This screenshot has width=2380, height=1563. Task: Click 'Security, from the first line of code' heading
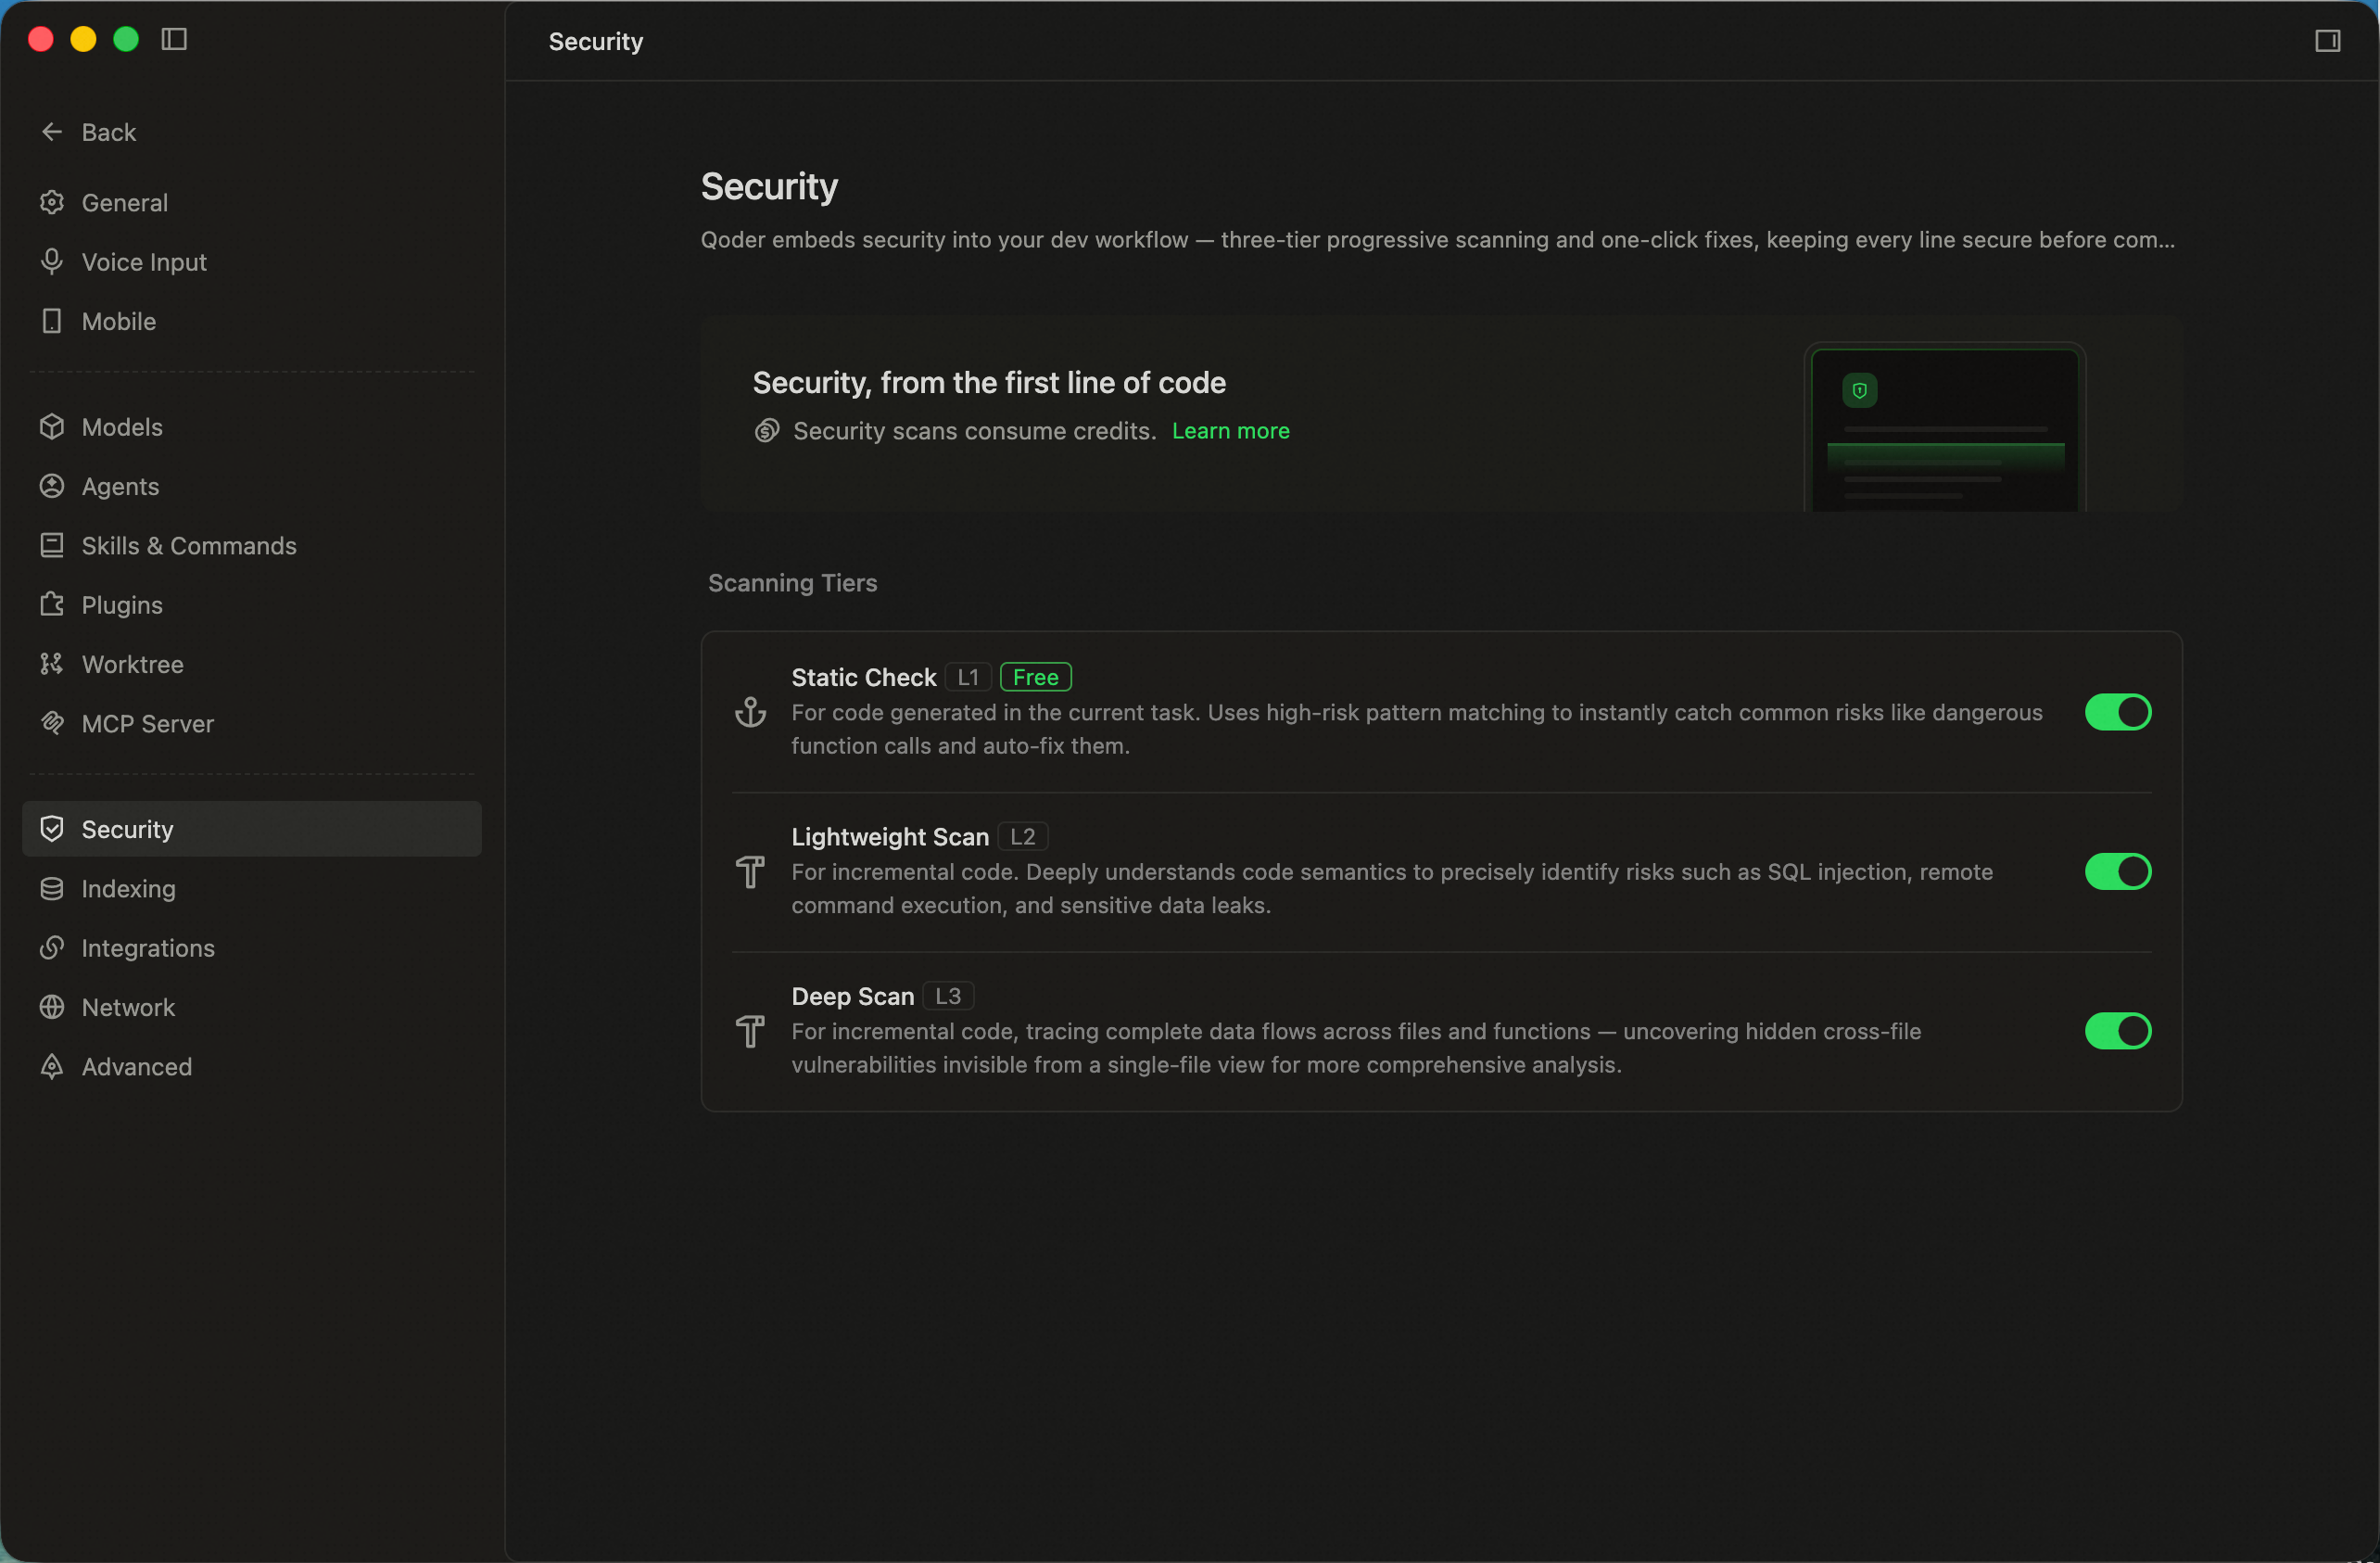[x=989, y=382]
